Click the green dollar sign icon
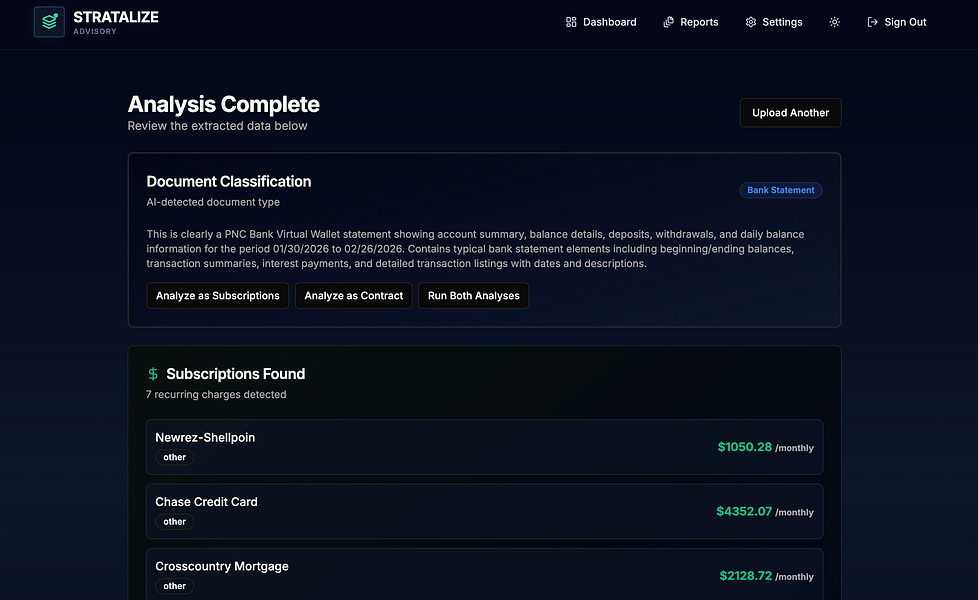The width and height of the screenshot is (978, 600). (x=153, y=374)
